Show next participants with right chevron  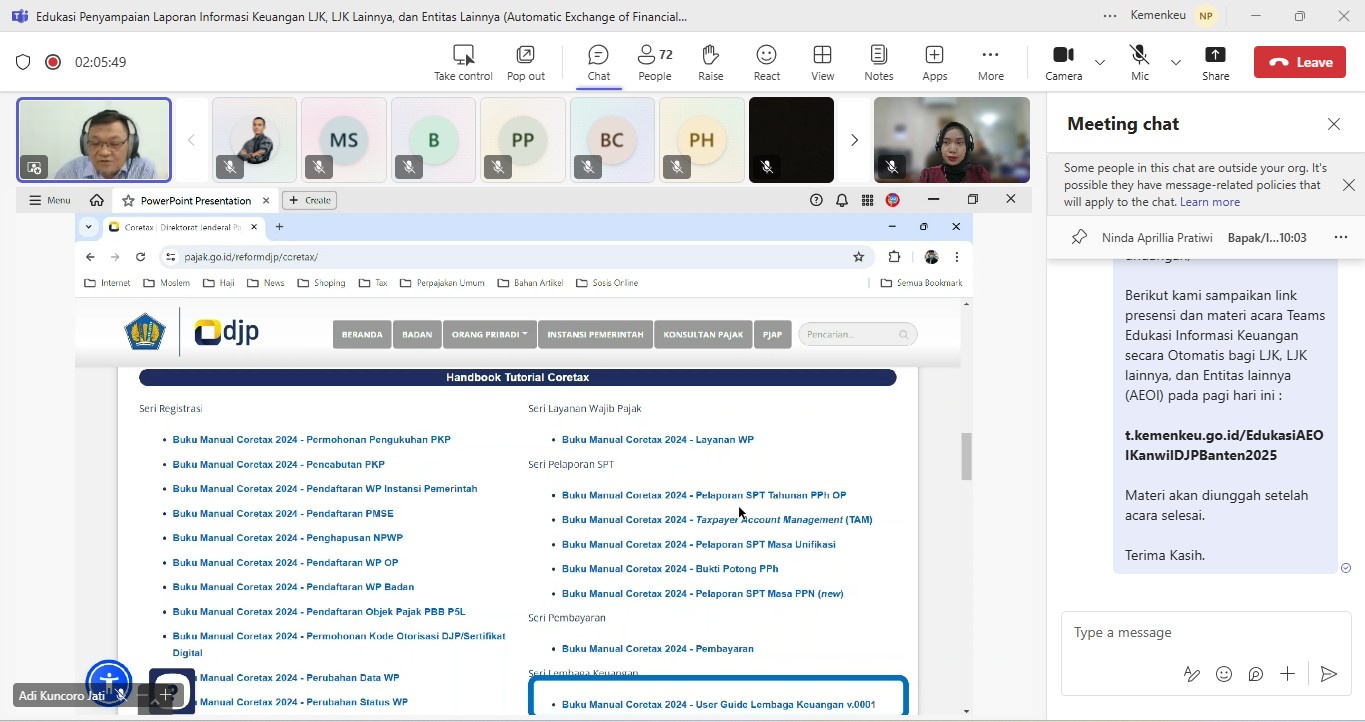(x=854, y=140)
